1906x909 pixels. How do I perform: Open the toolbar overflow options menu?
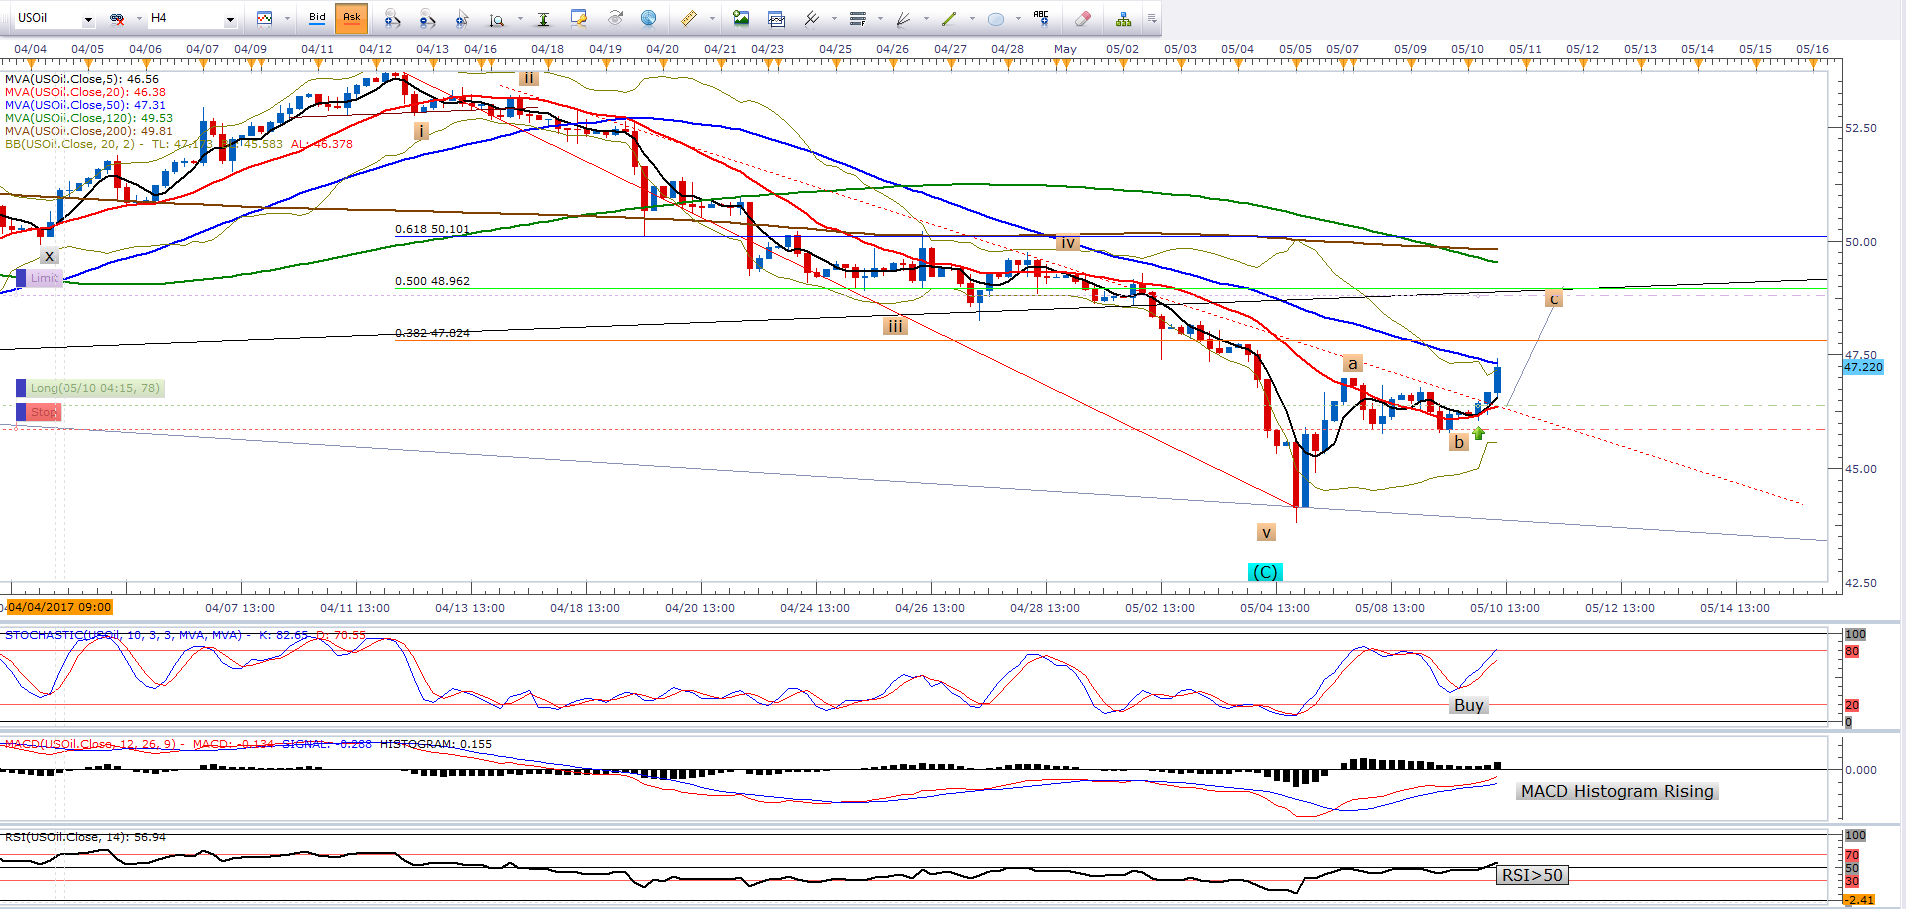tap(1152, 18)
